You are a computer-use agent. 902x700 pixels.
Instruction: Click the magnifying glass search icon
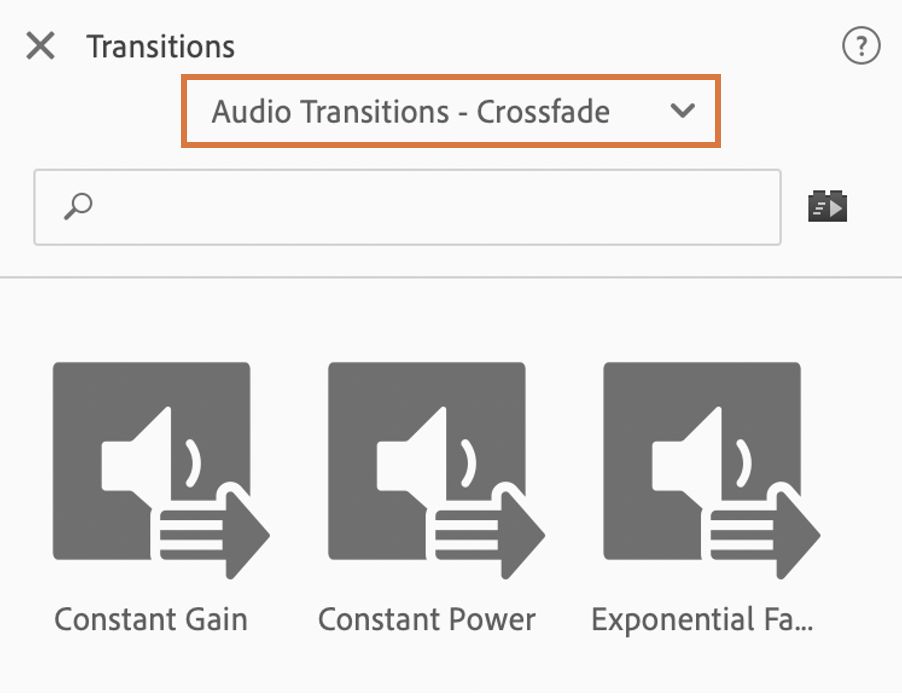[x=78, y=207]
